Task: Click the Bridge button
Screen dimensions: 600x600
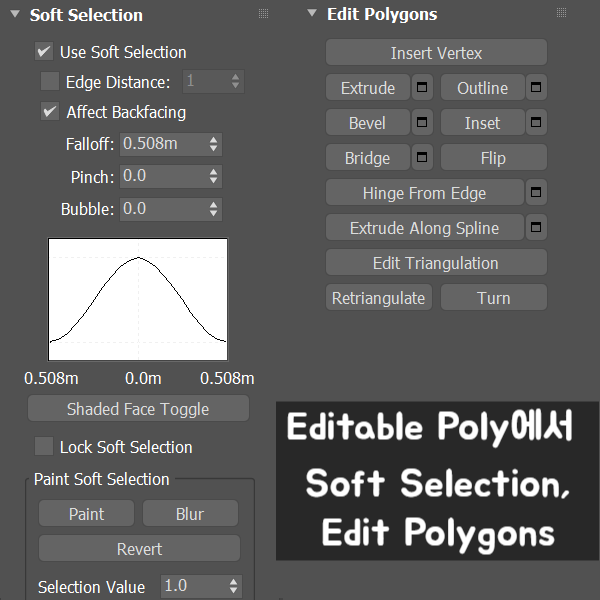Action: [x=368, y=158]
